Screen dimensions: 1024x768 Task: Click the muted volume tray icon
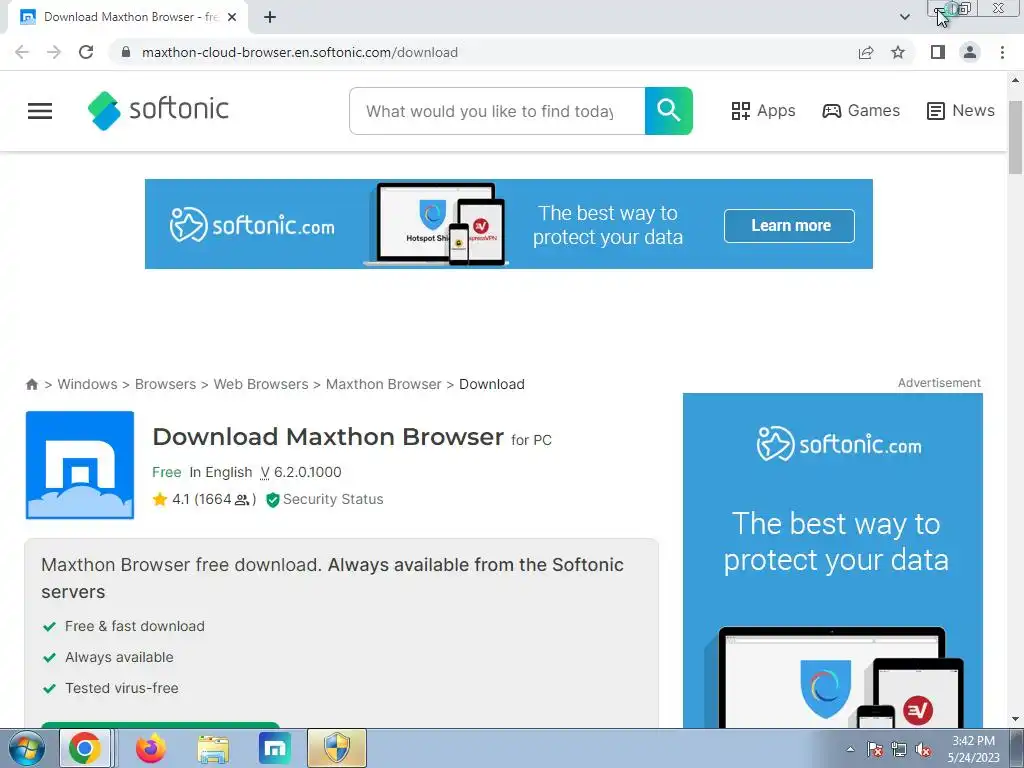coord(923,749)
